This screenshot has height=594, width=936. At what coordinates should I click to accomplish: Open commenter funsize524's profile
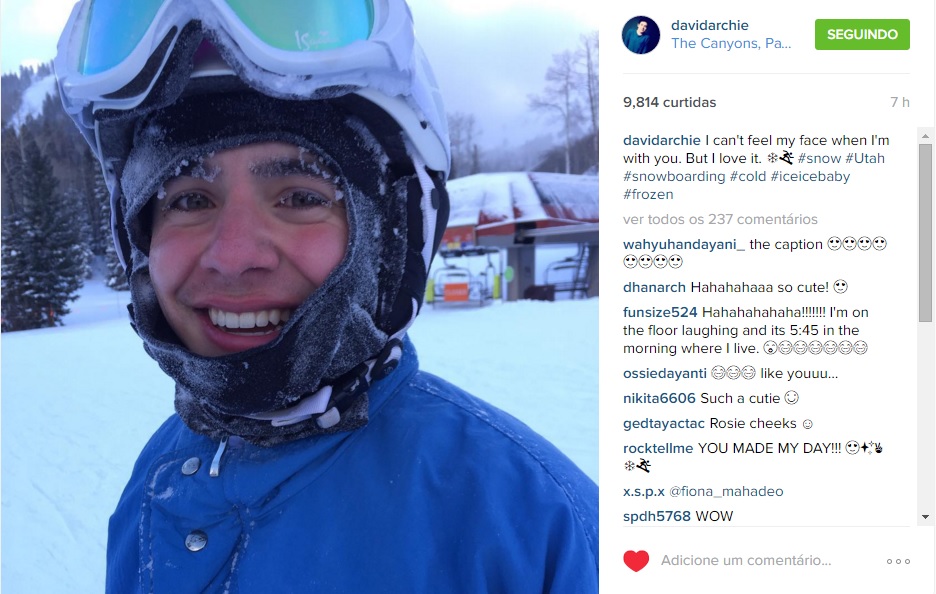click(660, 312)
